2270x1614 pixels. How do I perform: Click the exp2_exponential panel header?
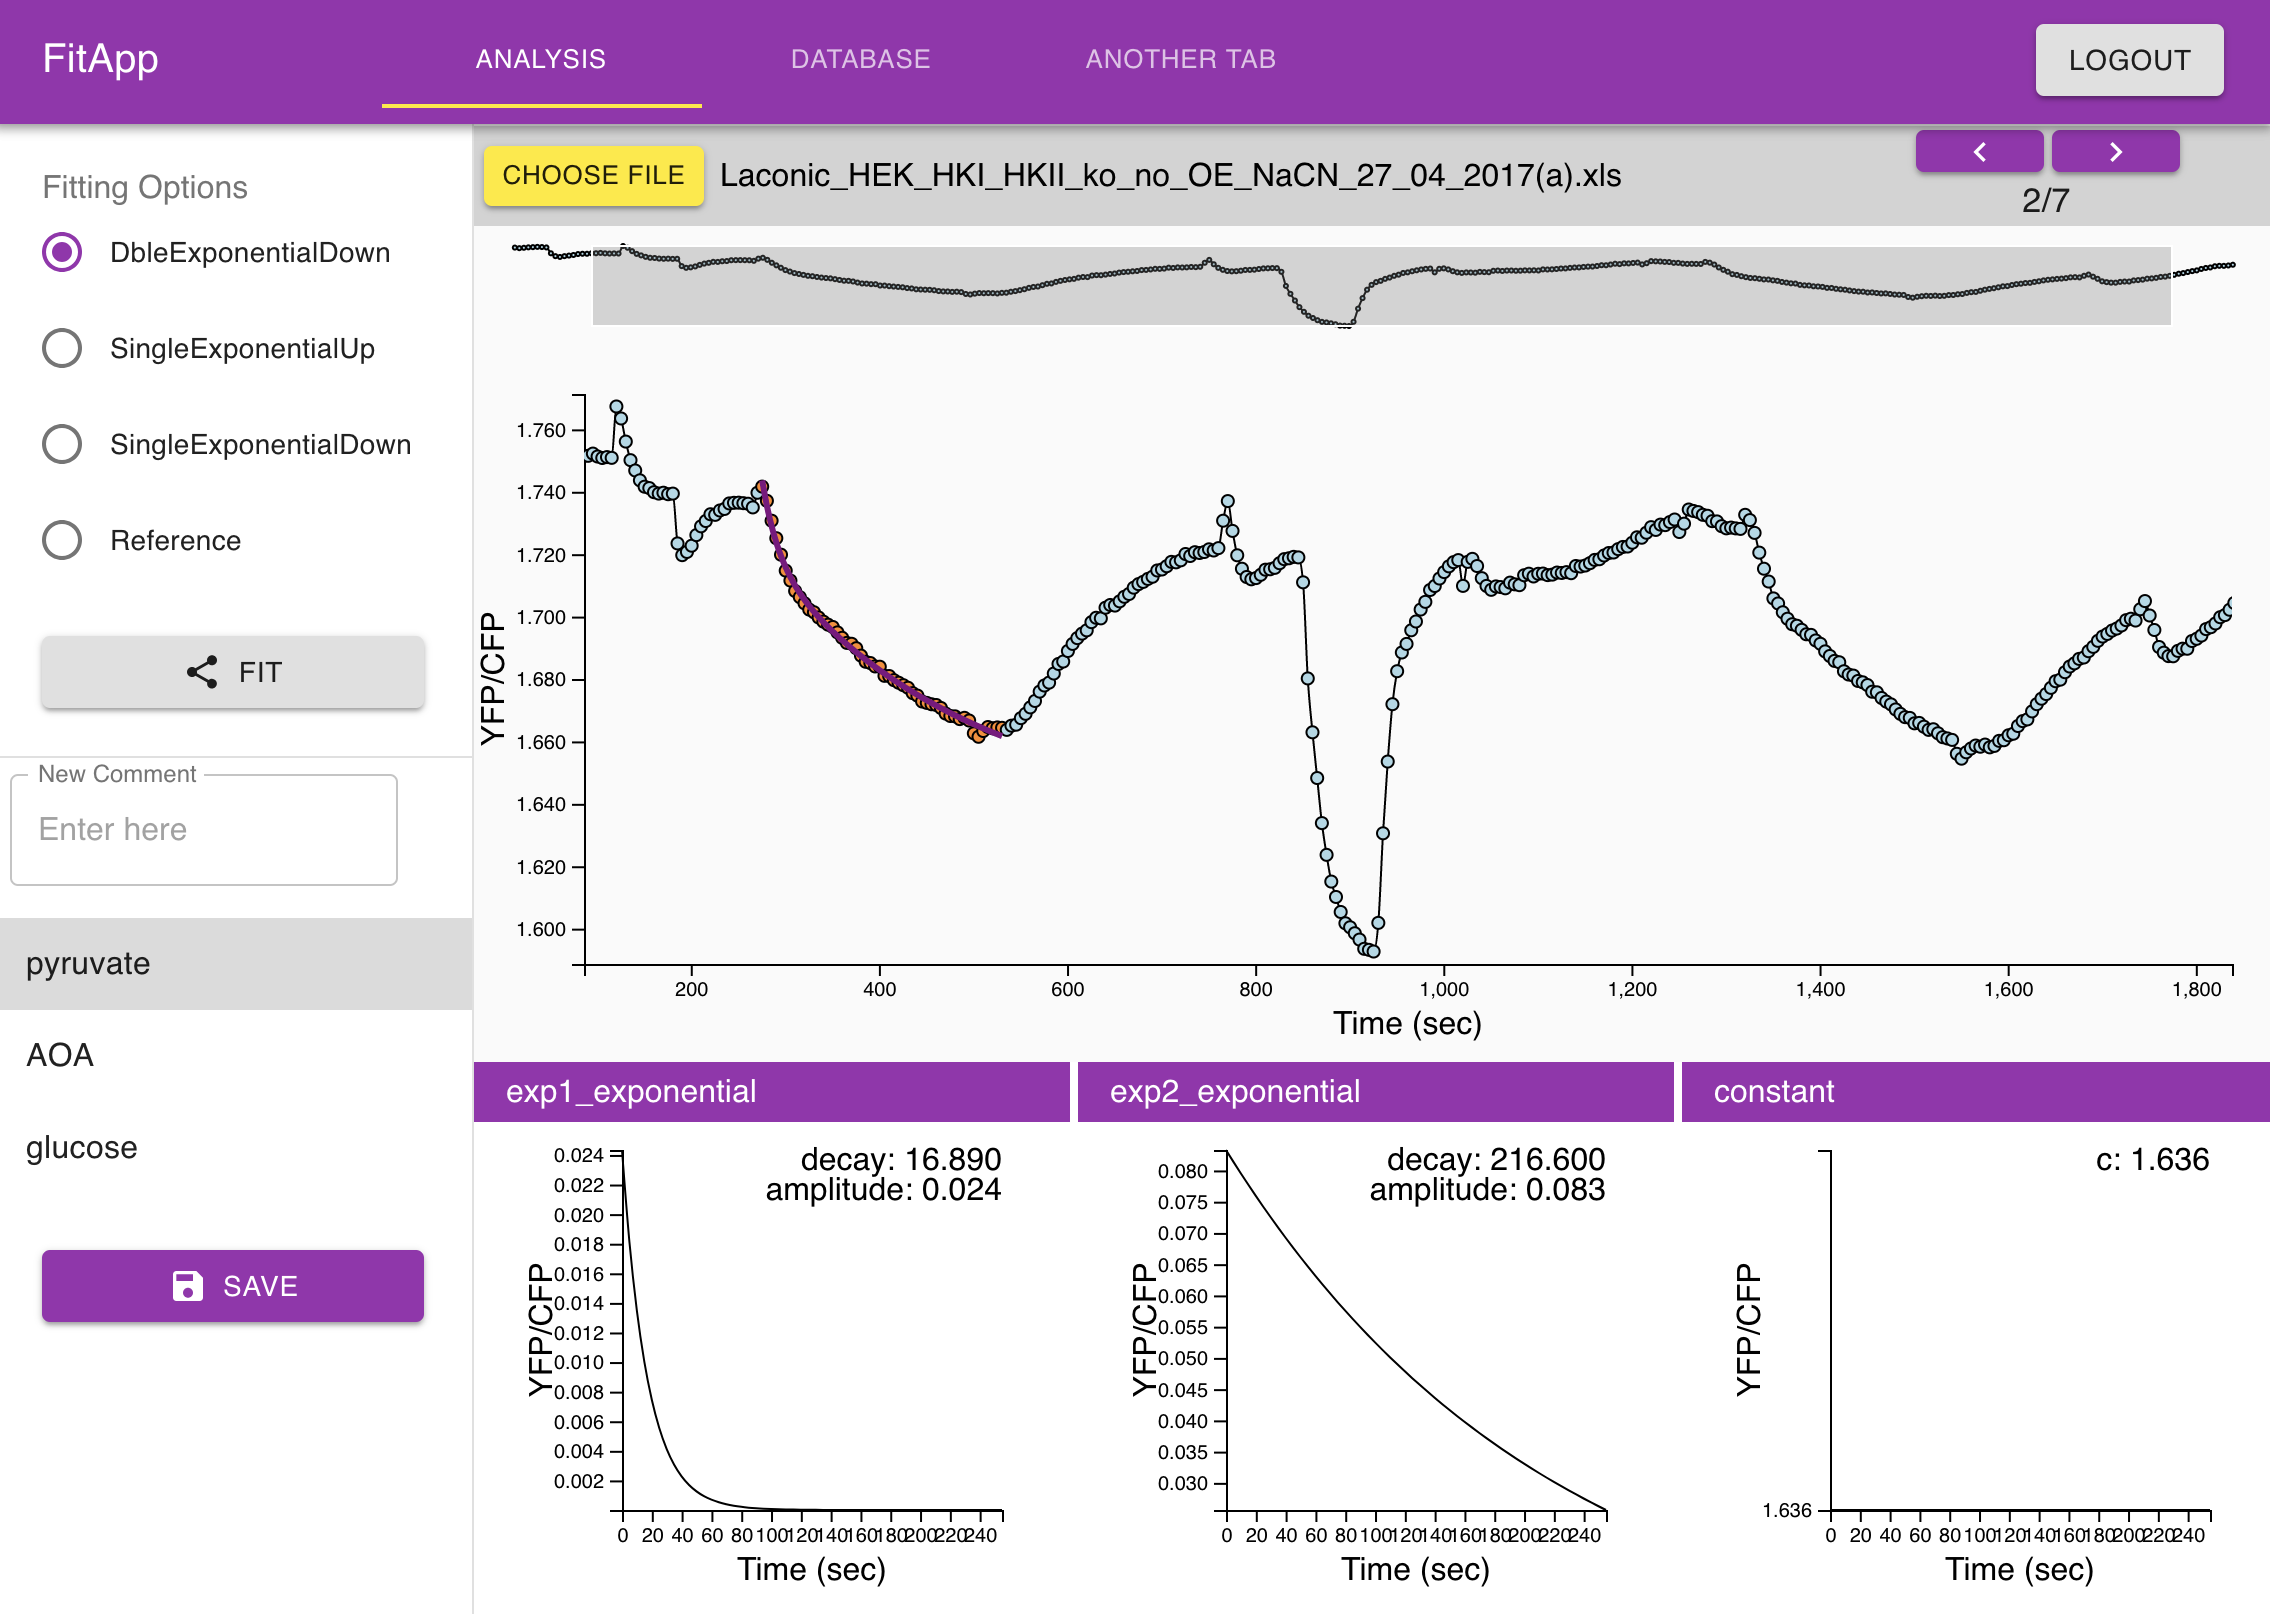point(1375,1091)
